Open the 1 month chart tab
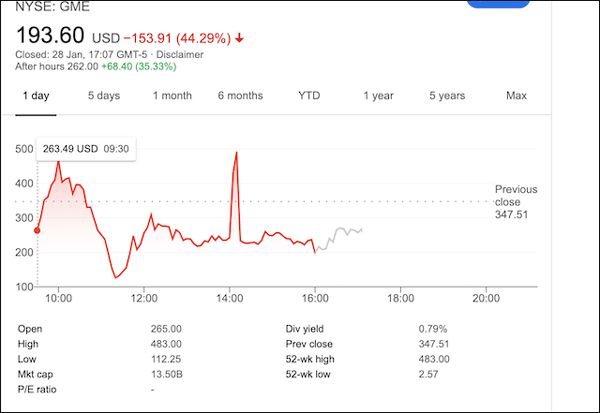This screenshot has height=413, width=600. 172,96
